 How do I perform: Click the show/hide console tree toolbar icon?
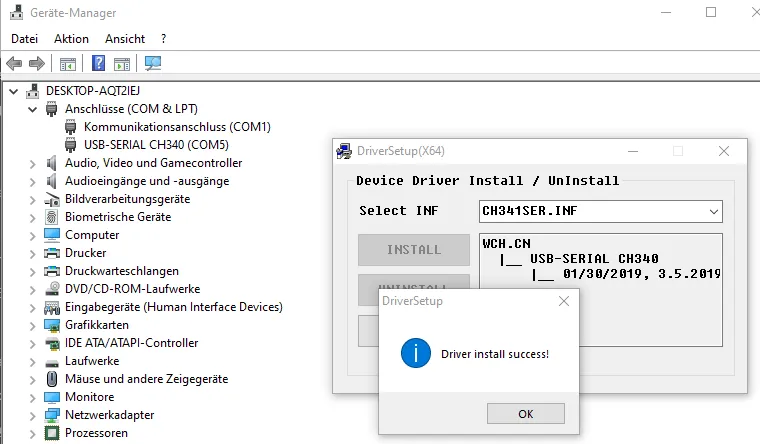tap(68, 64)
